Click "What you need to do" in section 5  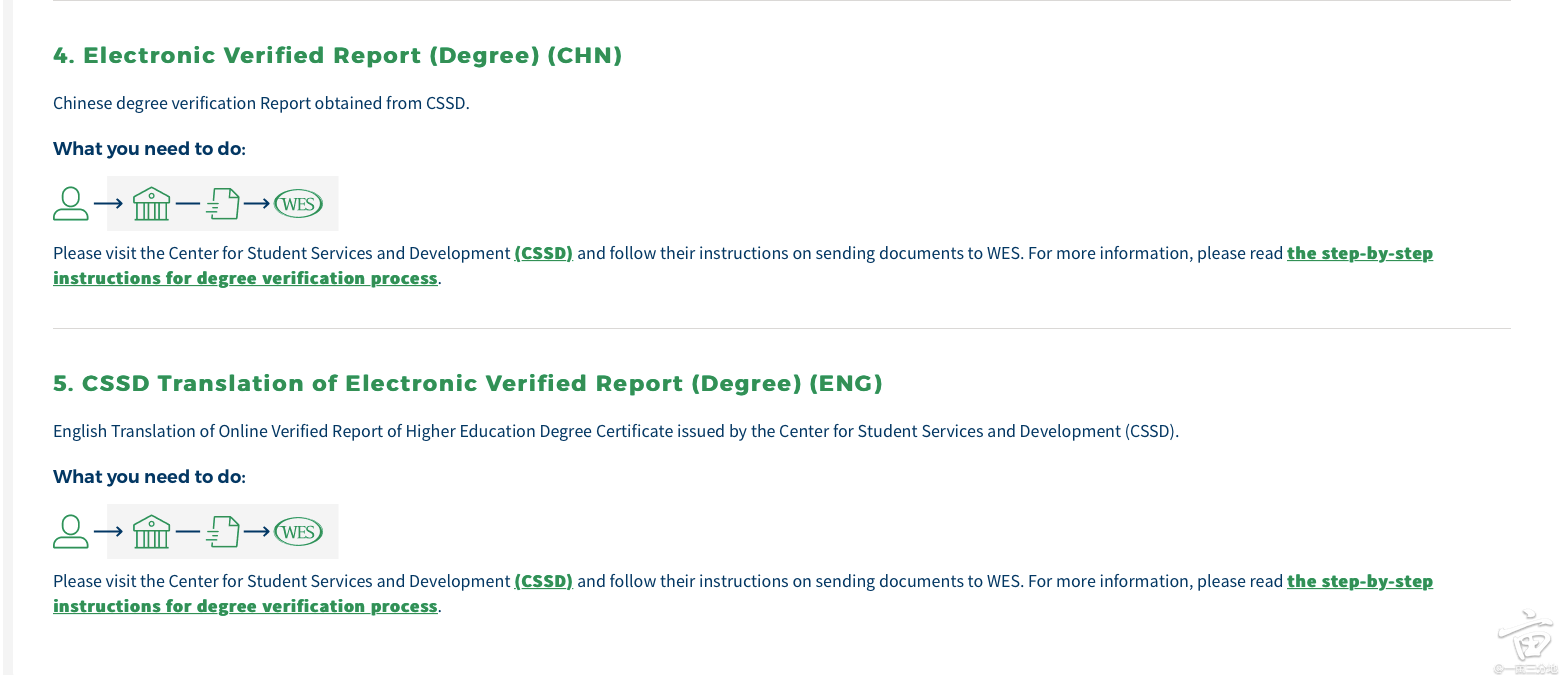click(x=149, y=477)
